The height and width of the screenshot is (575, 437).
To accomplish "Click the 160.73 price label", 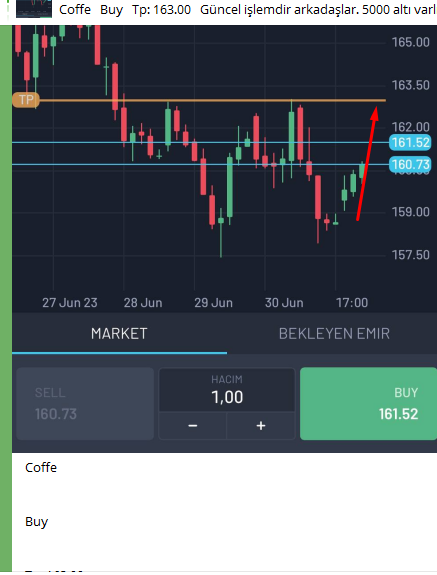I will pos(410,165).
